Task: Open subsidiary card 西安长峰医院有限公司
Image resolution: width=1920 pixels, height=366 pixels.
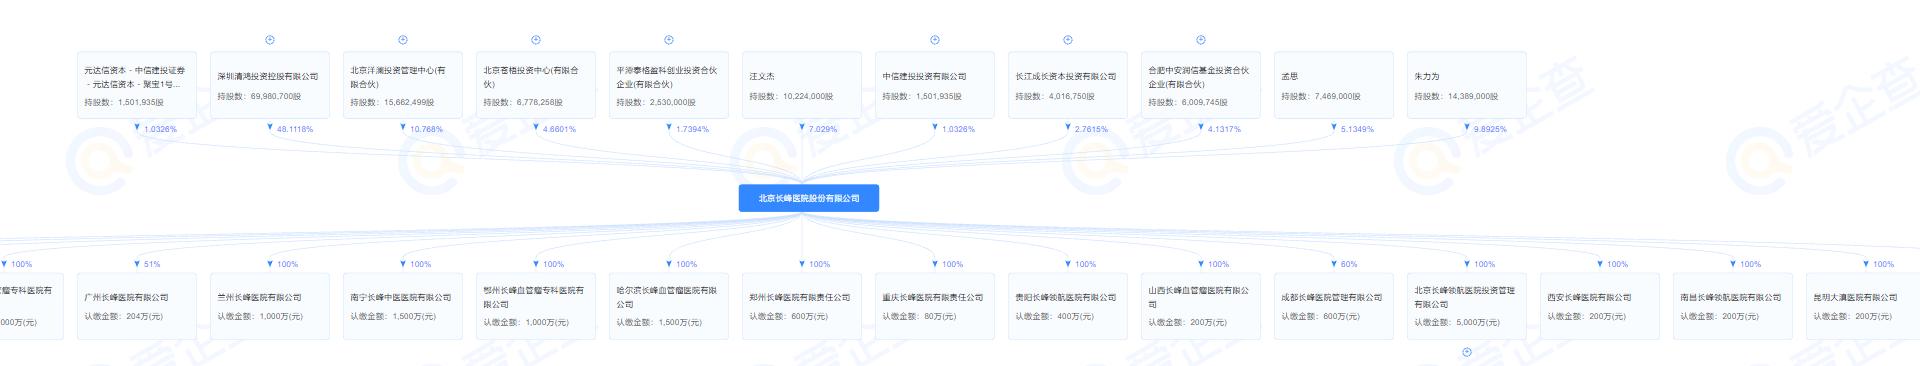Action: (x=1600, y=306)
